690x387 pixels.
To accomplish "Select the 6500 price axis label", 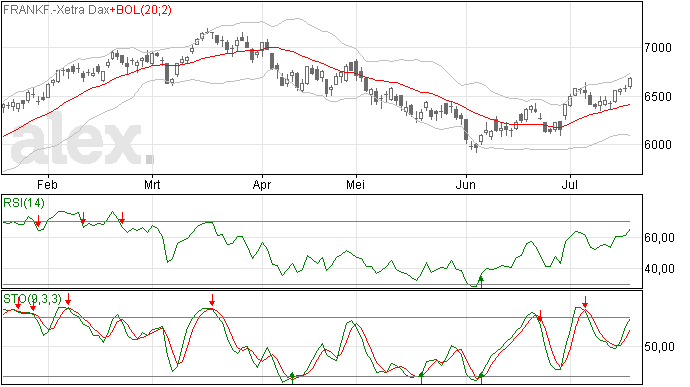I will click(658, 97).
